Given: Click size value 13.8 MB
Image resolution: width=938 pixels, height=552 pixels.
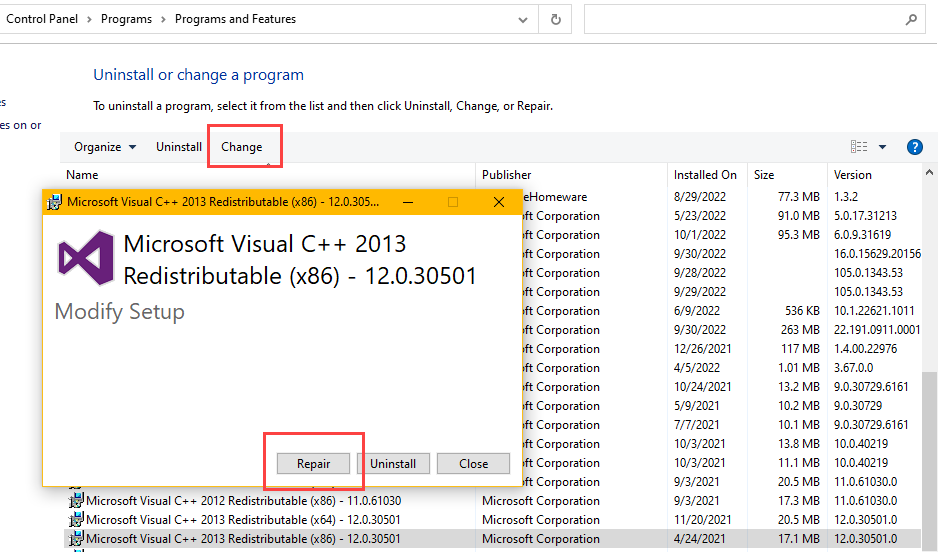Looking at the screenshot, I should coord(799,444).
